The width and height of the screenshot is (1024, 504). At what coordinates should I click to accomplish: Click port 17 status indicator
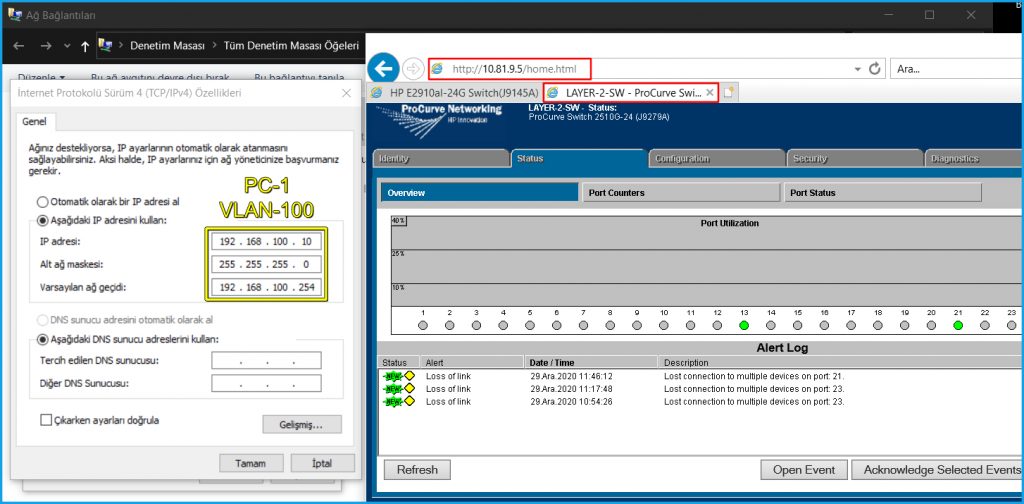pos(851,325)
